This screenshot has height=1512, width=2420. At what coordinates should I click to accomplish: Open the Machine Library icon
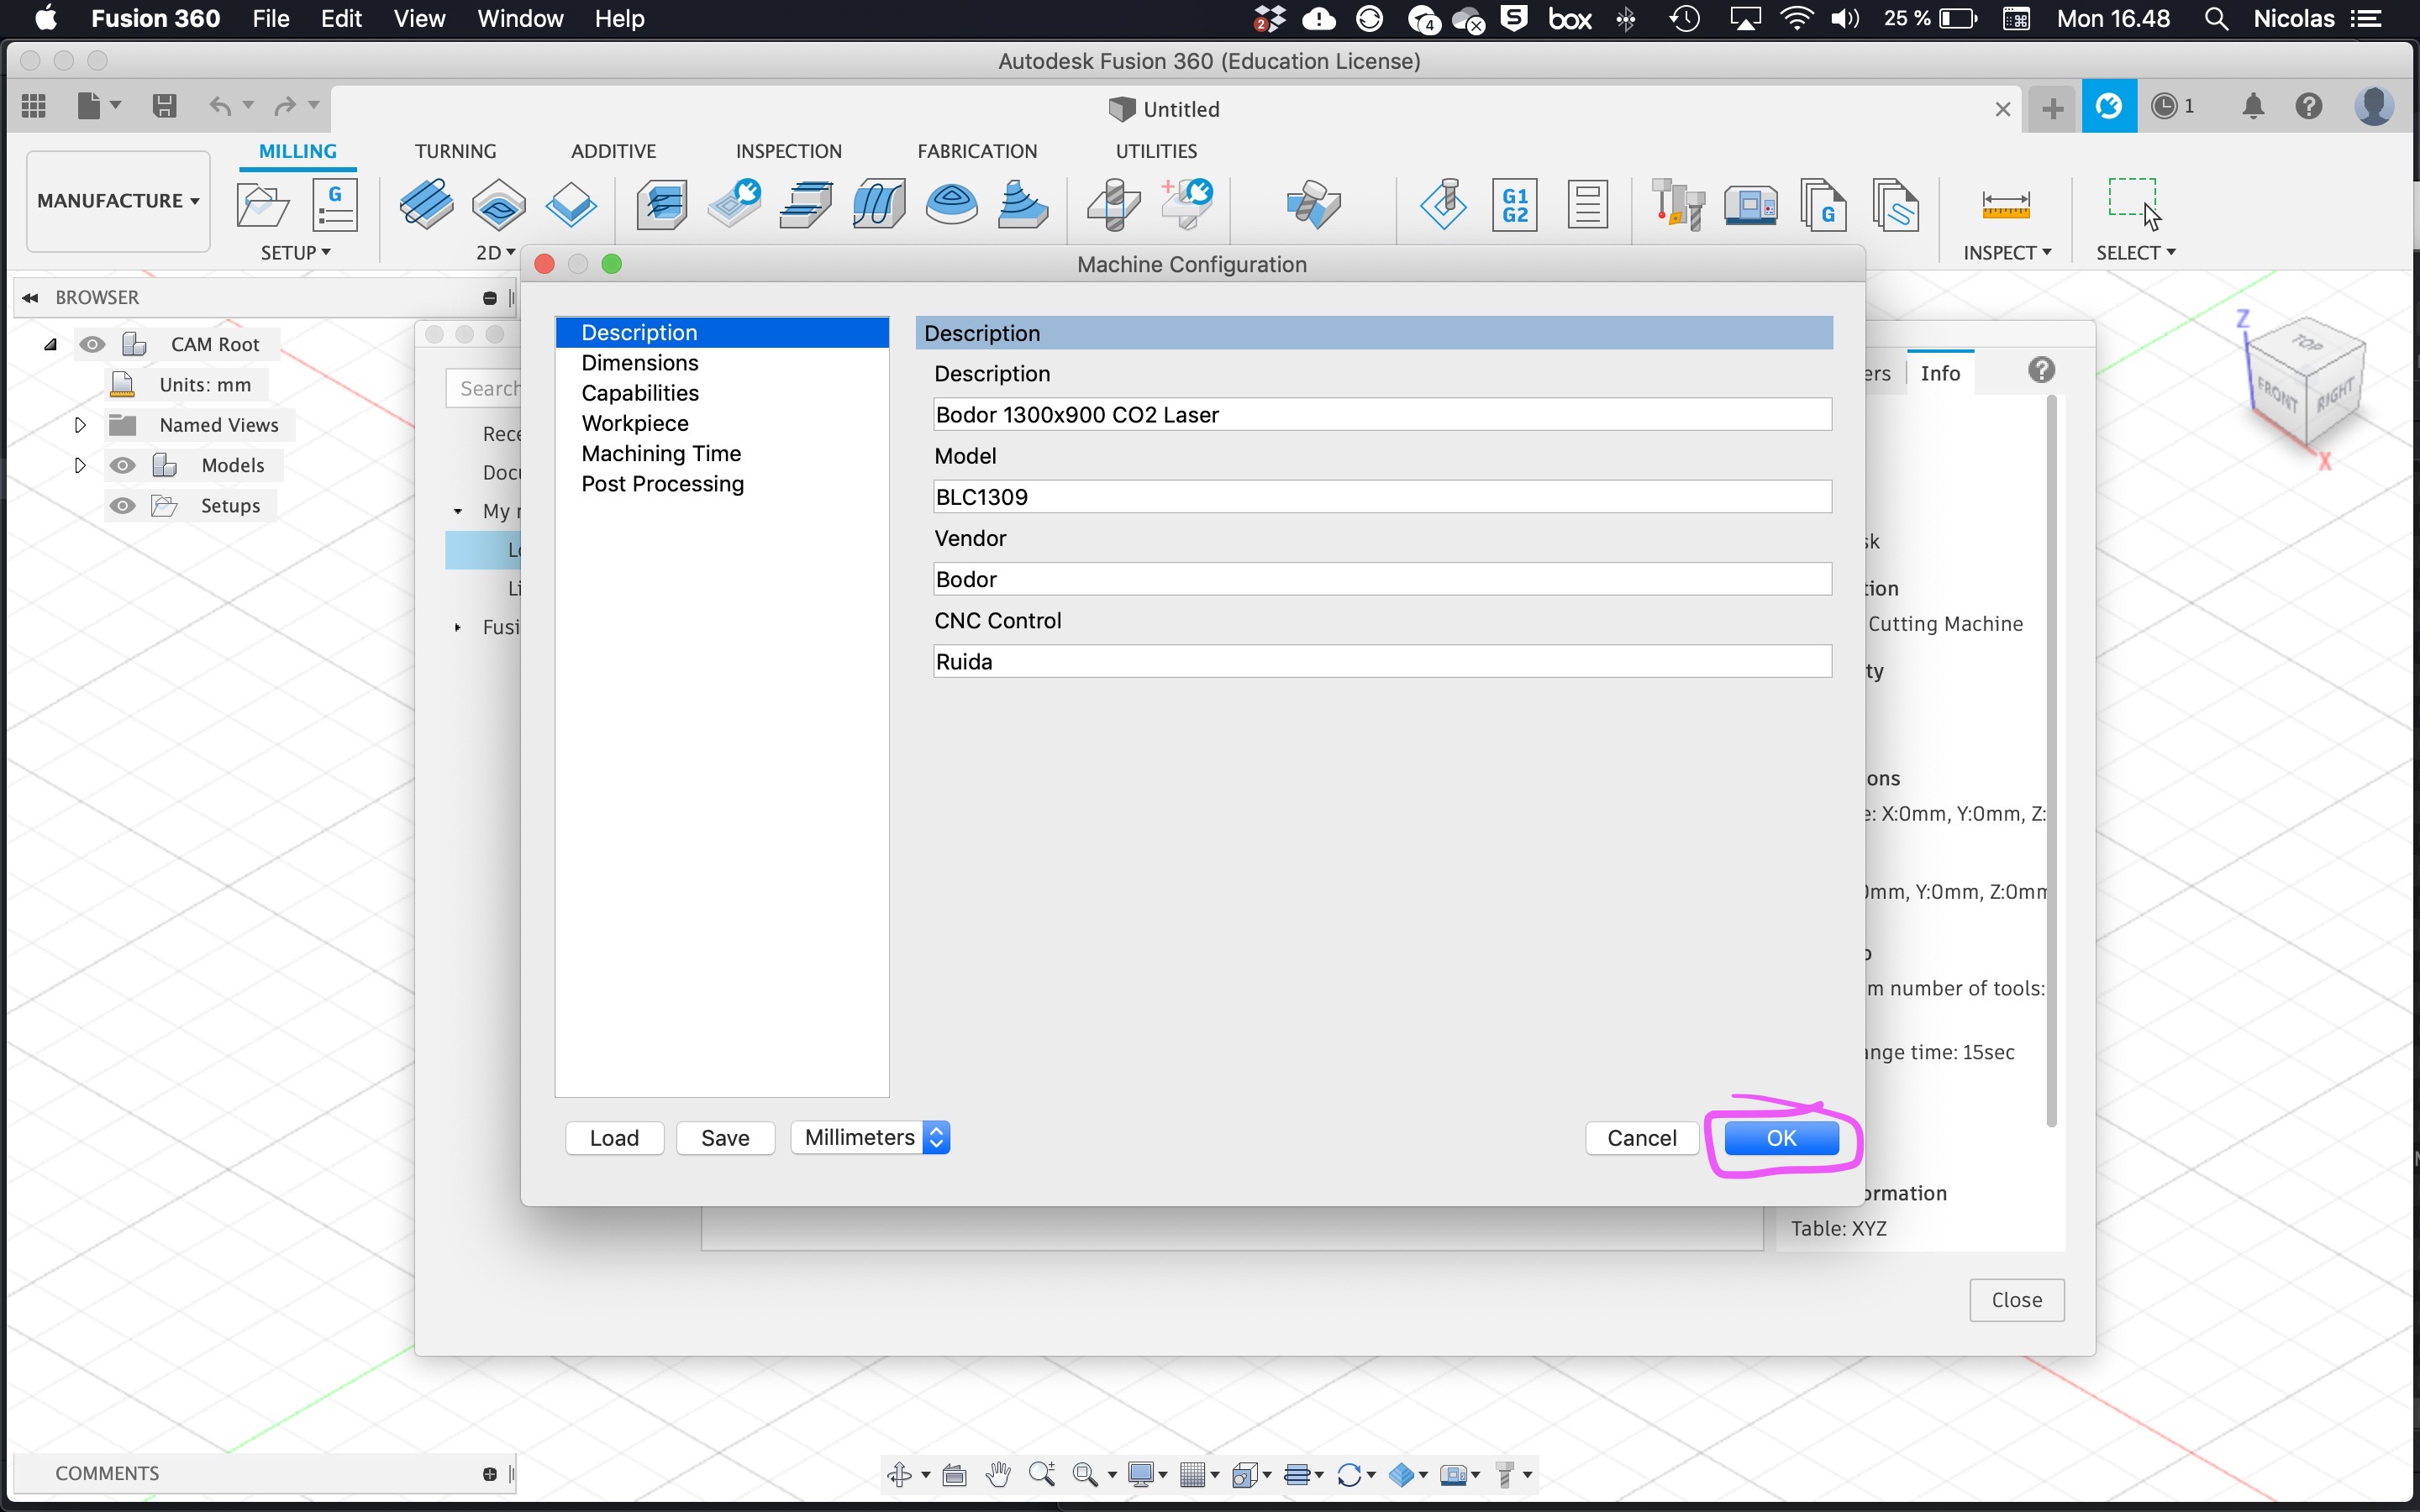point(1750,205)
